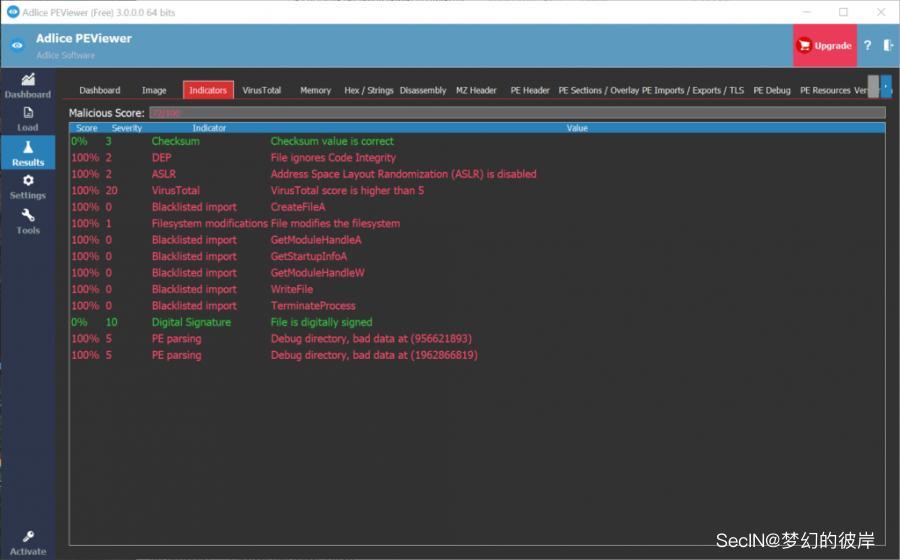Select the Indicators tab
The image size is (900, 560).
click(x=208, y=90)
